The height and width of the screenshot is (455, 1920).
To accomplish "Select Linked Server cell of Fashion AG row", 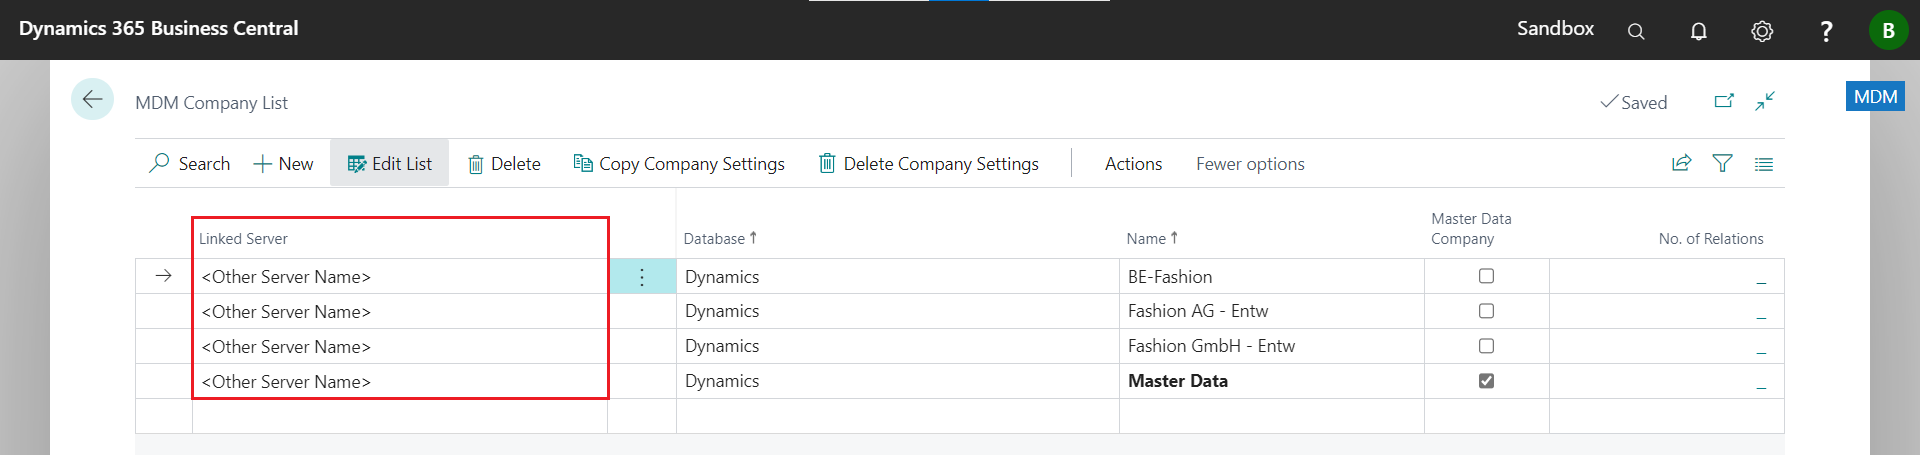I will (x=400, y=312).
